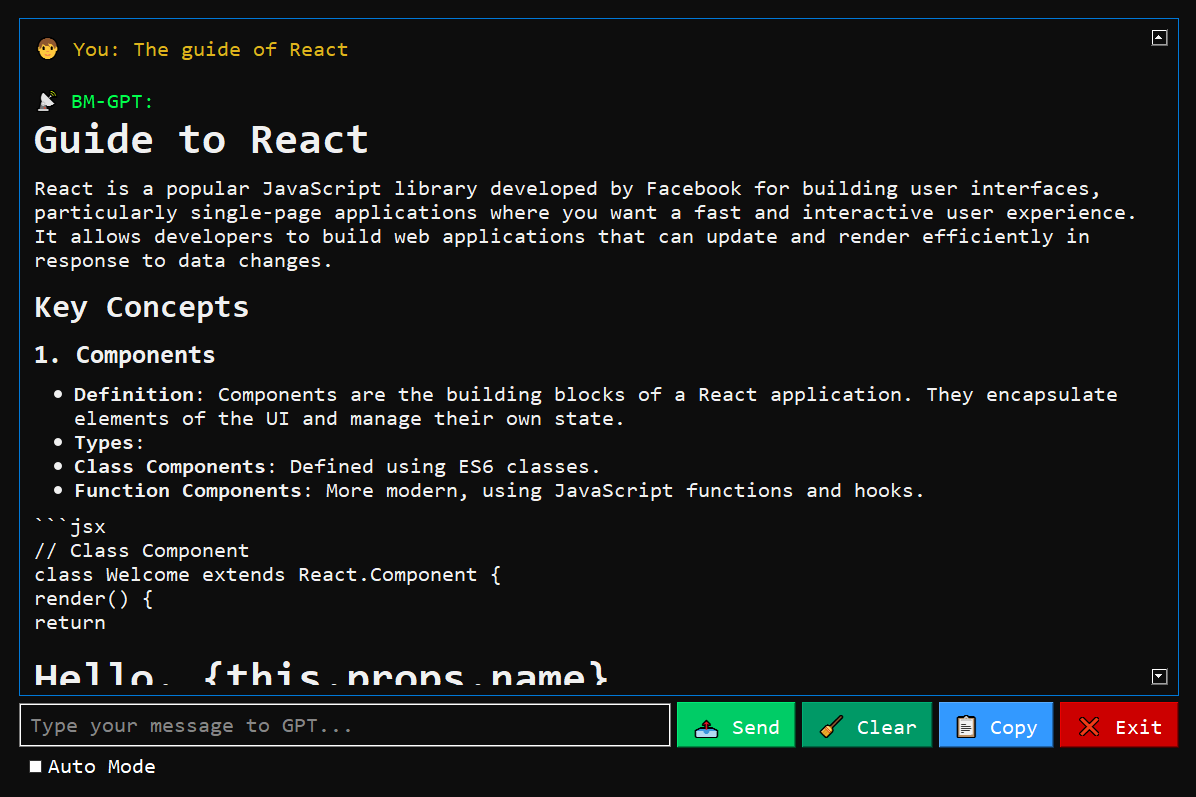Click the "Auto Mode" label text
The width and height of the screenshot is (1196, 797).
point(101,766)
